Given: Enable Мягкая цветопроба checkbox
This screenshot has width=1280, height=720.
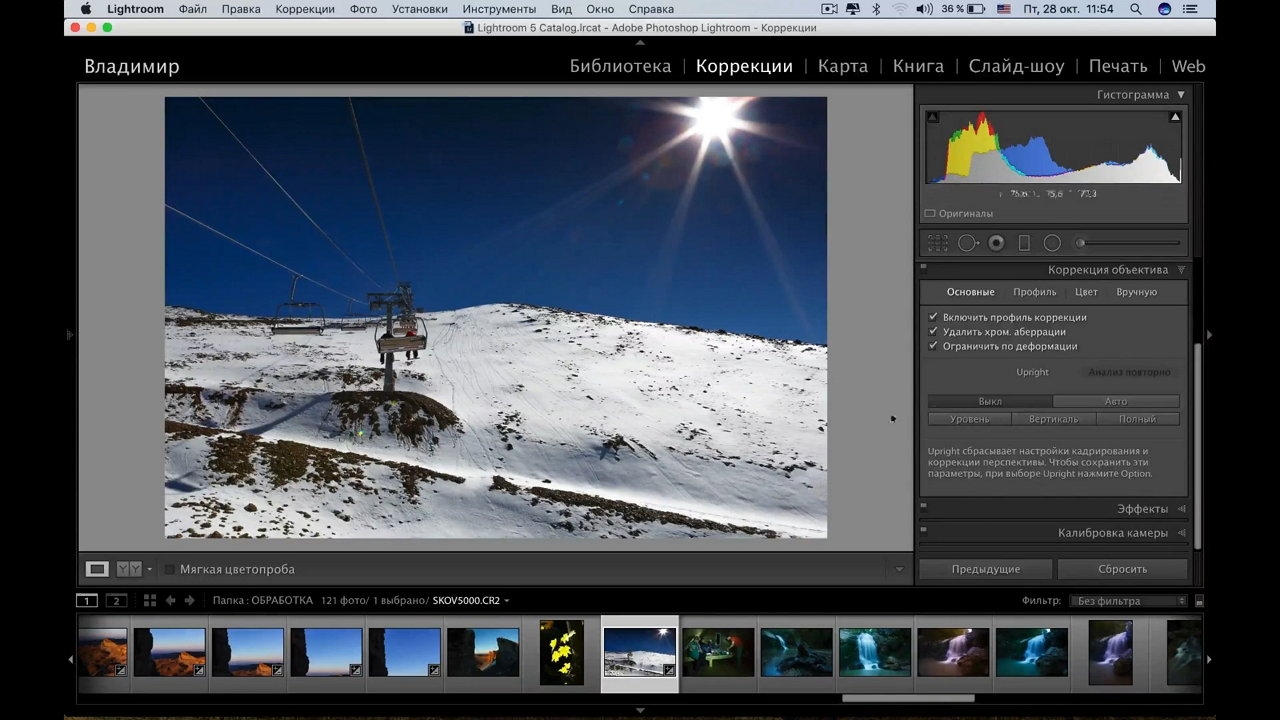Looking at the screenshot, I should pyautogui.click(x=169, y=569).
